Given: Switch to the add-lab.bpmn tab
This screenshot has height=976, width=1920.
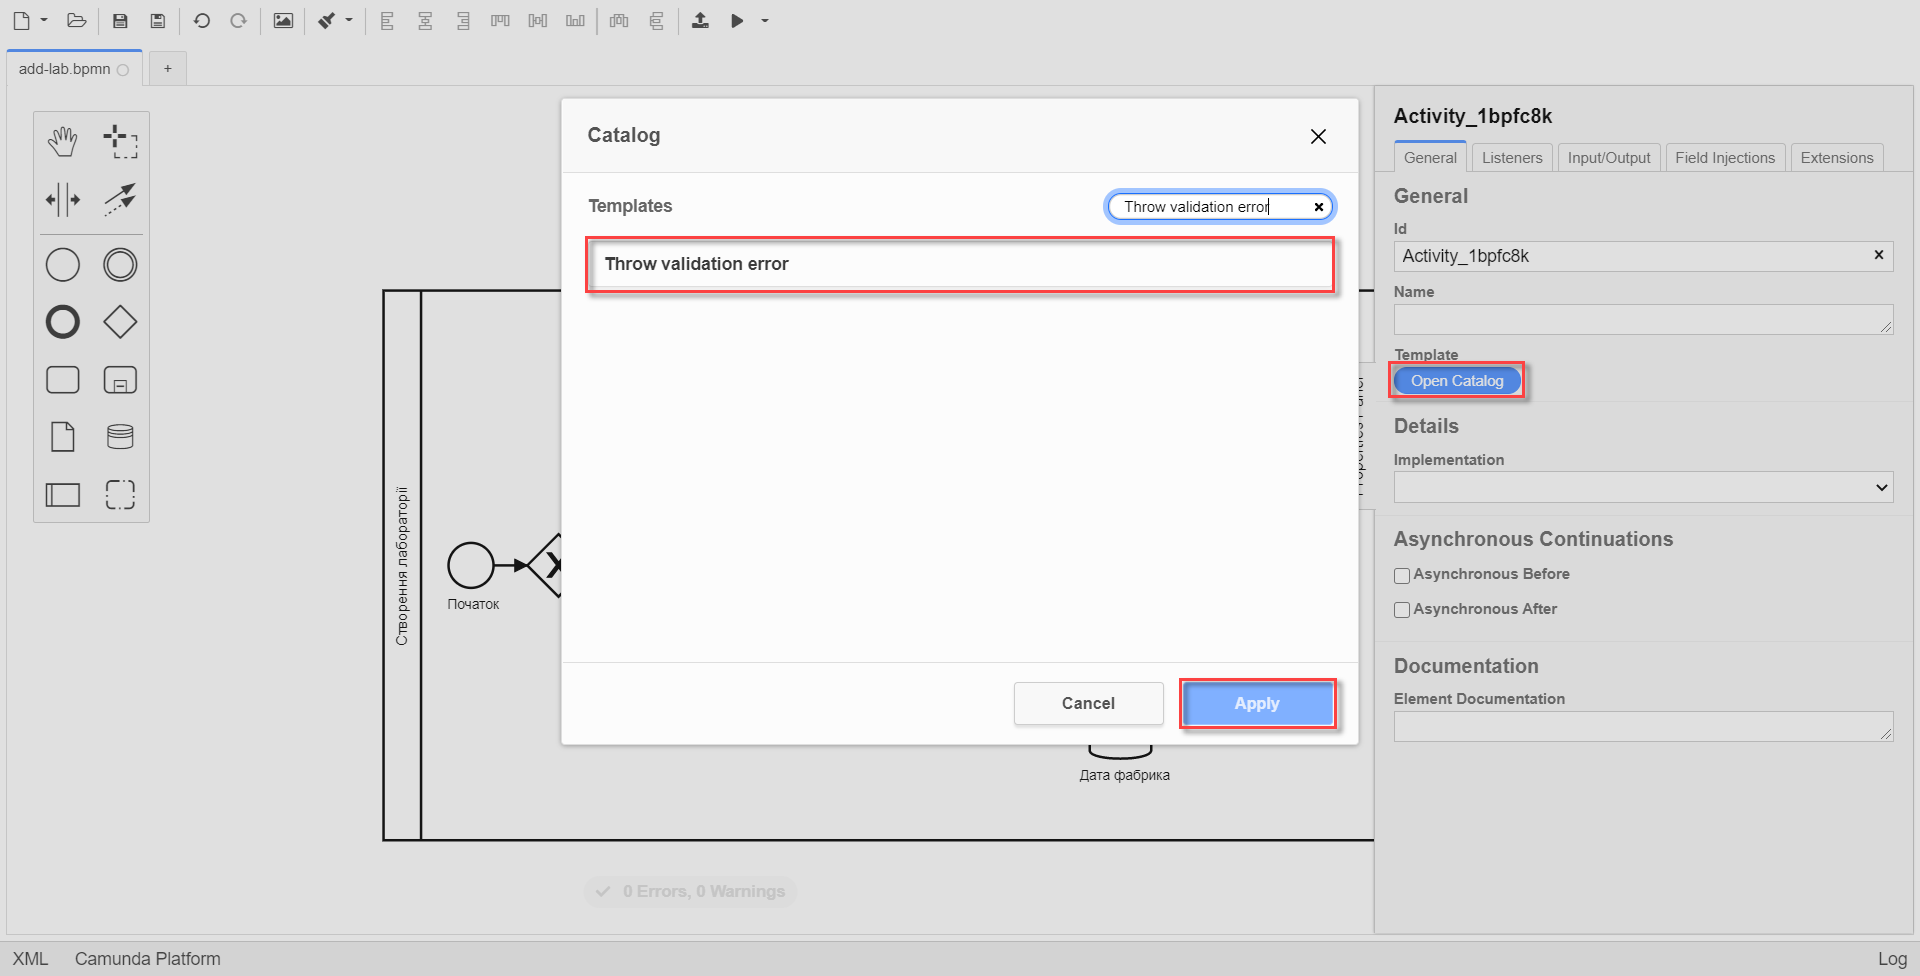Looking at the screenshot, I should (74, 69).
